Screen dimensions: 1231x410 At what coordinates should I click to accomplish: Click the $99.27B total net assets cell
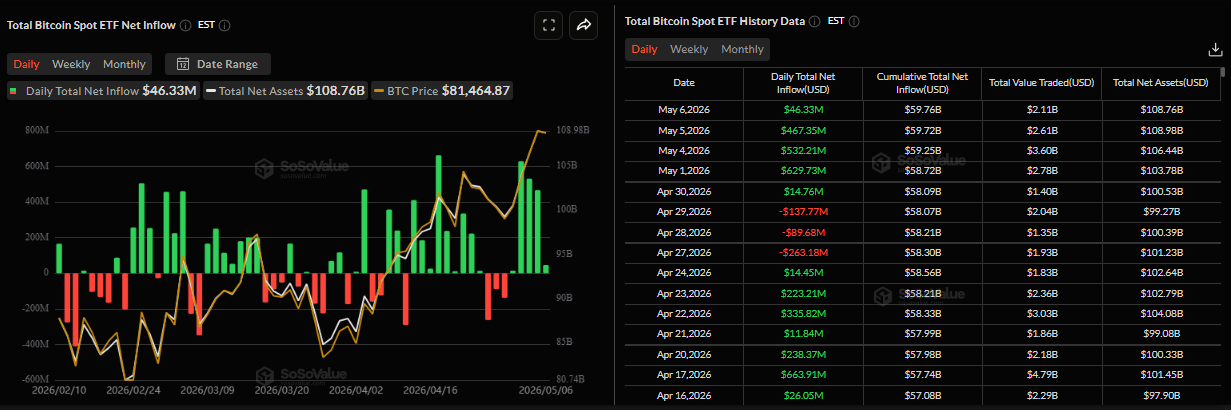pos(1161,212)
